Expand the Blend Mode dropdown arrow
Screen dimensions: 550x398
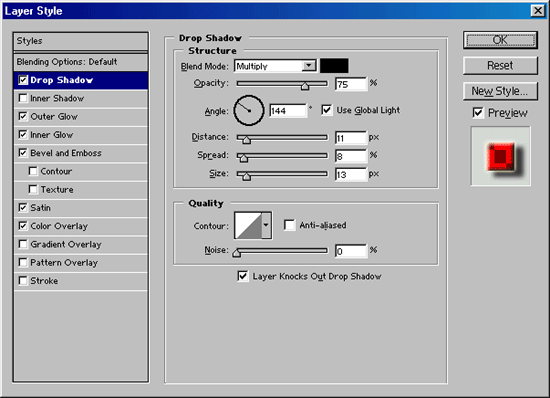click(x=309, y=66)
